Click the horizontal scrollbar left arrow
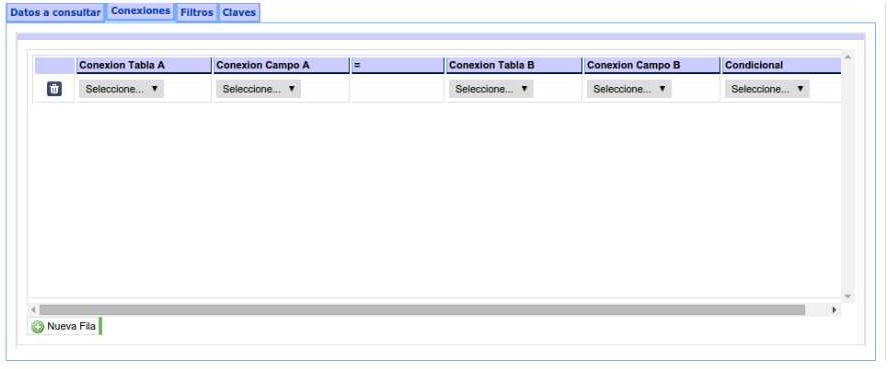 click(x=33, y=310)
